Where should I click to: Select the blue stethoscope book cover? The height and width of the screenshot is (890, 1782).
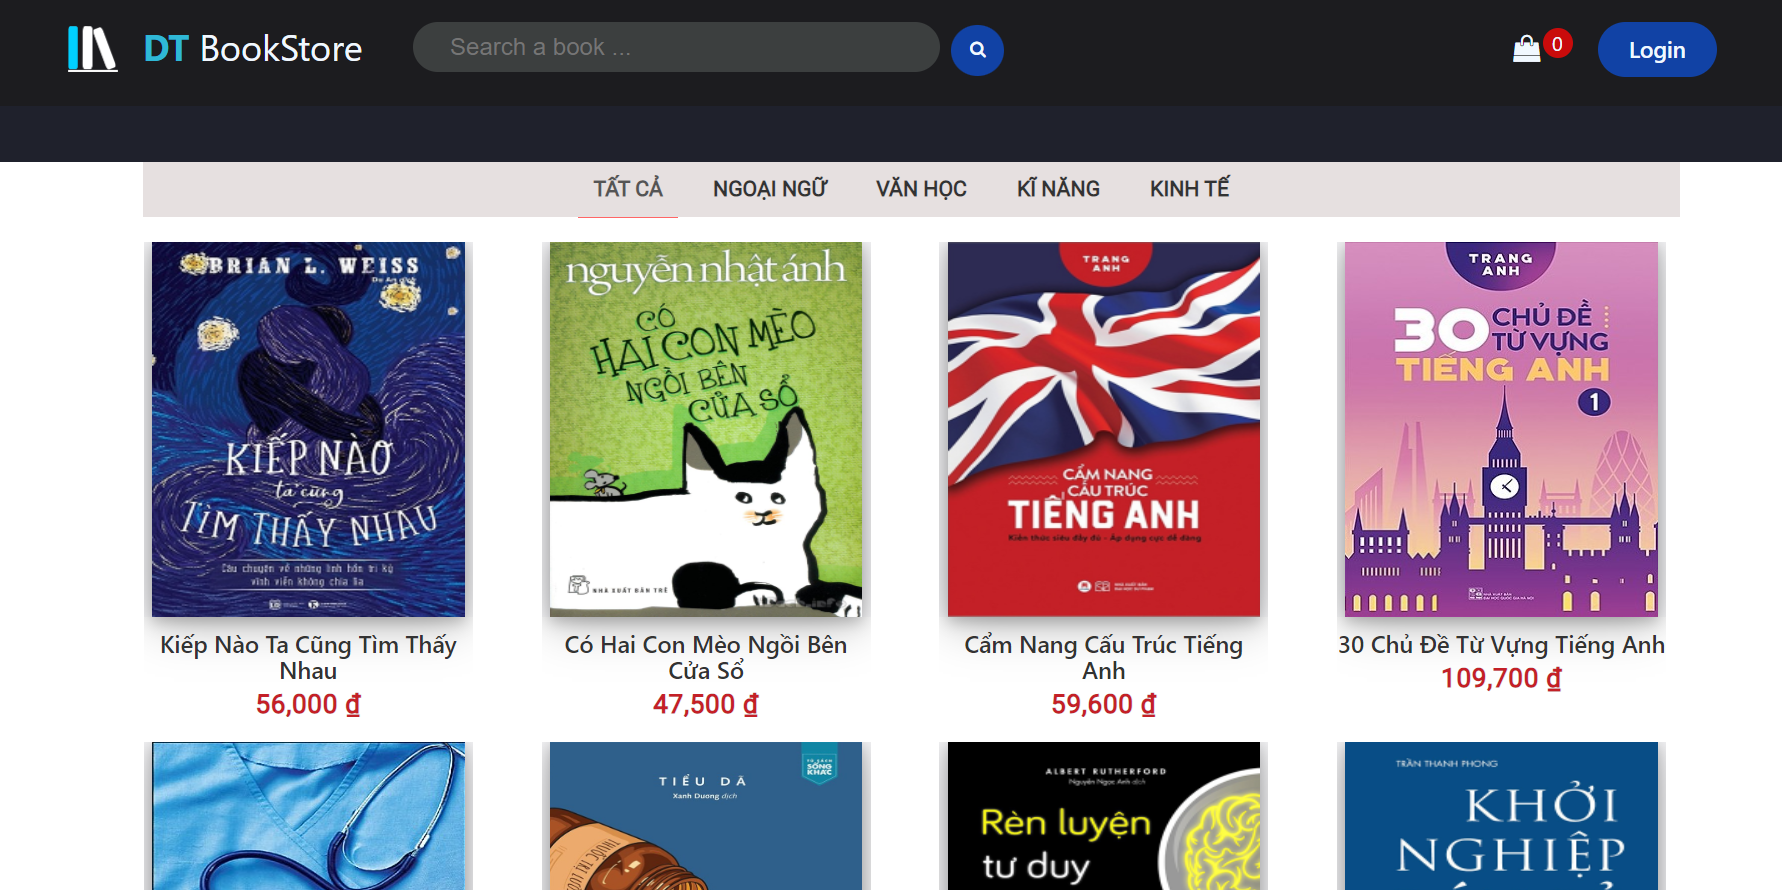(x=308, y=816)
